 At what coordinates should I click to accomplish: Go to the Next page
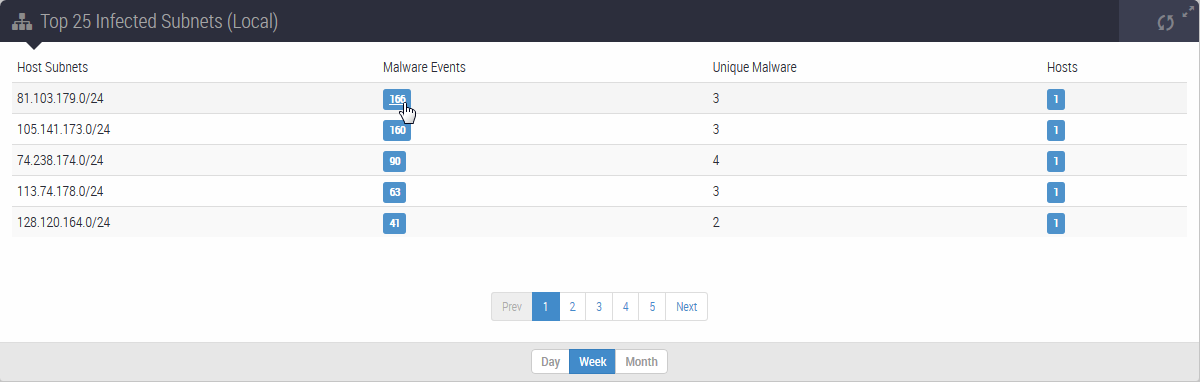(x=686, y=307)
